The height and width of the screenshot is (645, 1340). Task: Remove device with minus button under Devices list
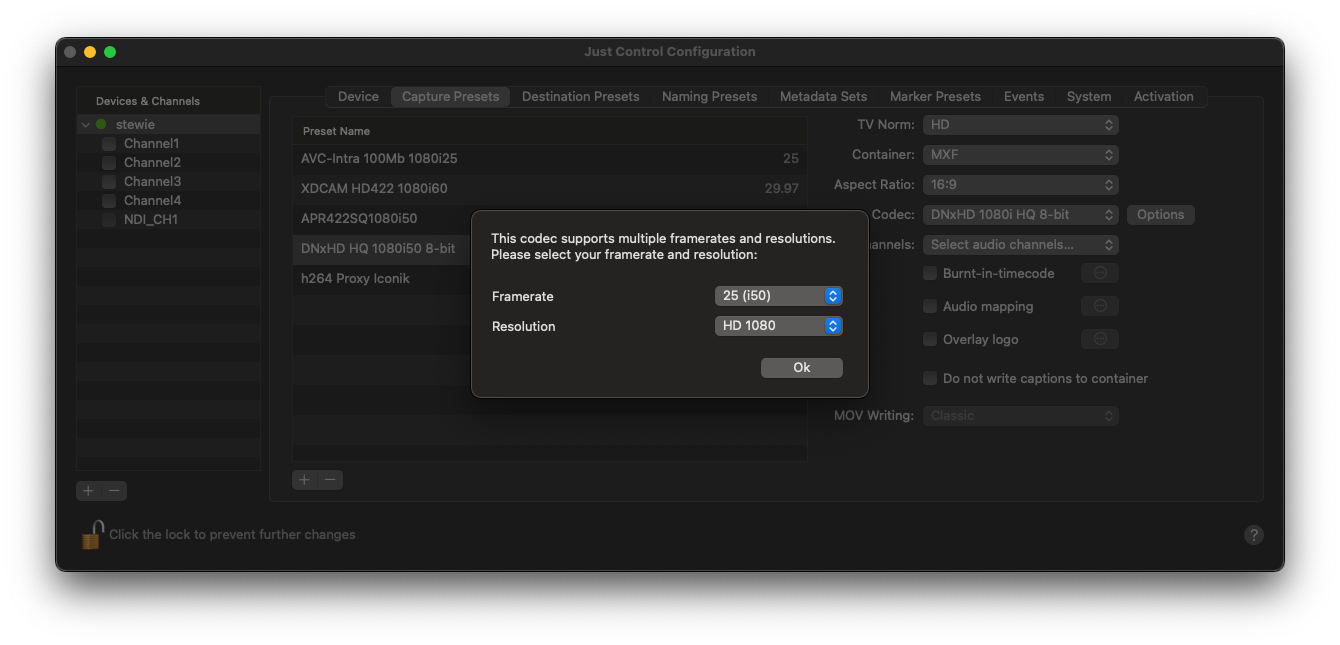(114, 491)
